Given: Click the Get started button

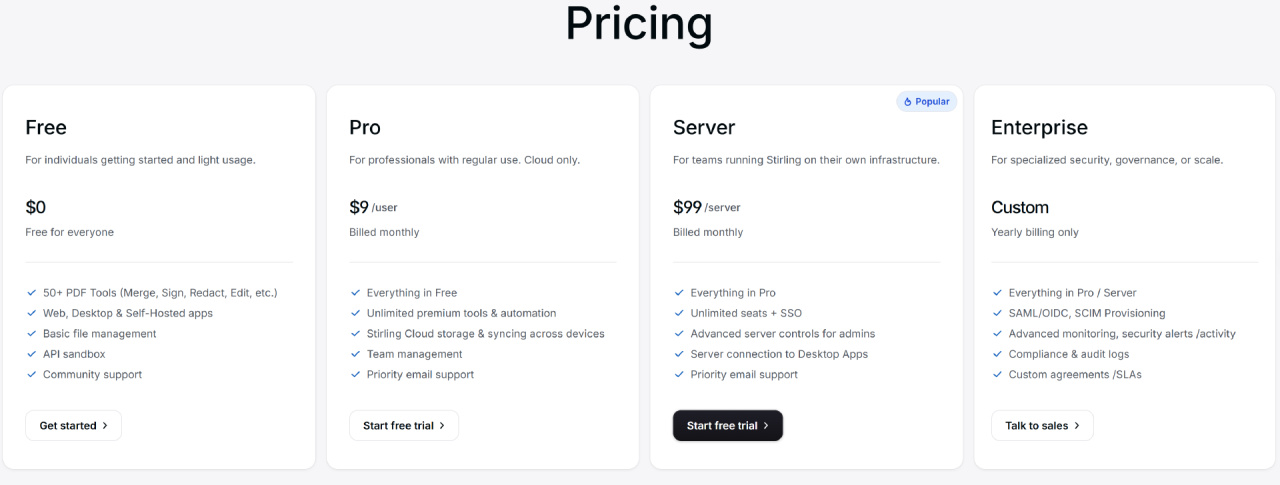Looking at the screenshot, I should 73,425.
